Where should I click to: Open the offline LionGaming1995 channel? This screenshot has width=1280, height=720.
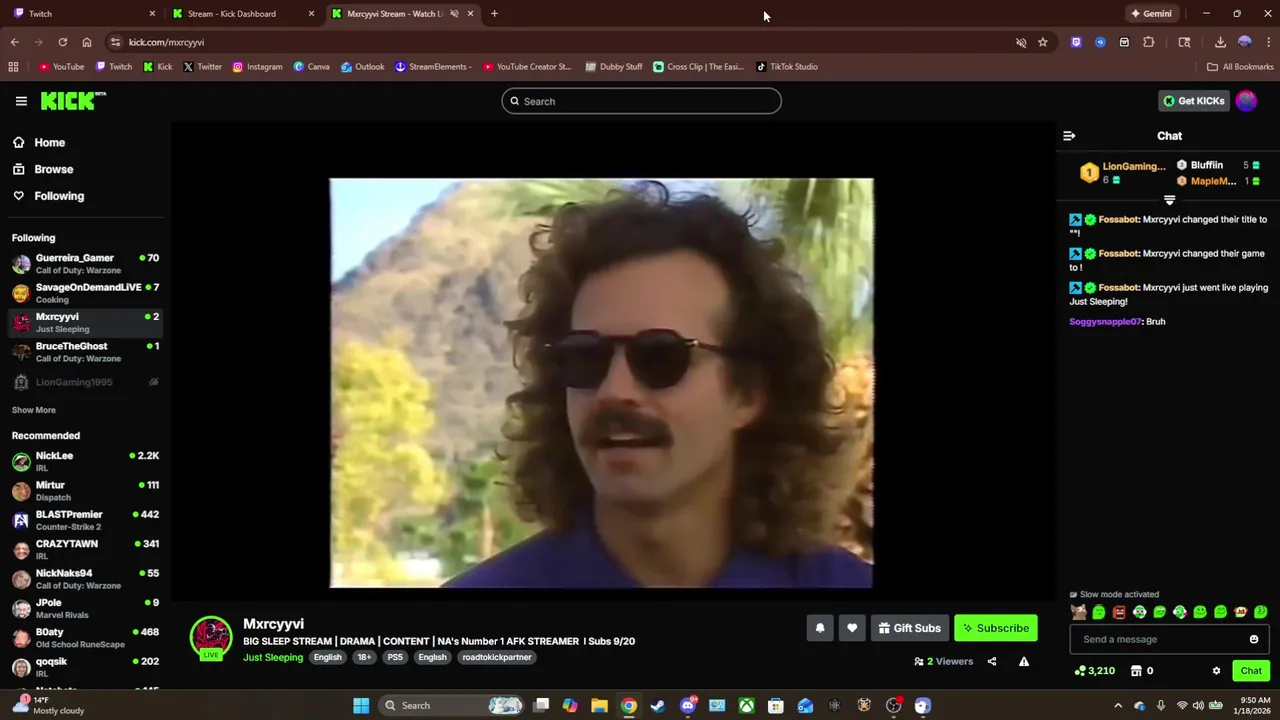[x=85, y=382]
